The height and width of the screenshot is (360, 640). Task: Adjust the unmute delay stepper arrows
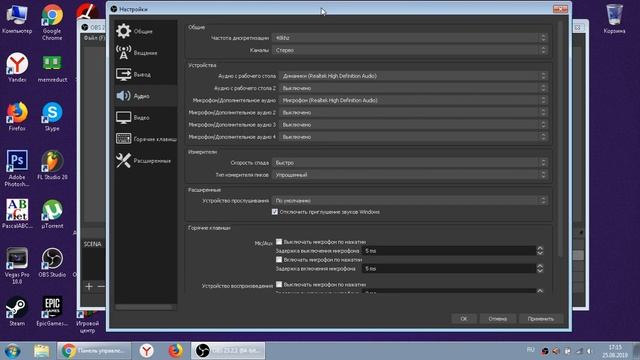[540, 269]
